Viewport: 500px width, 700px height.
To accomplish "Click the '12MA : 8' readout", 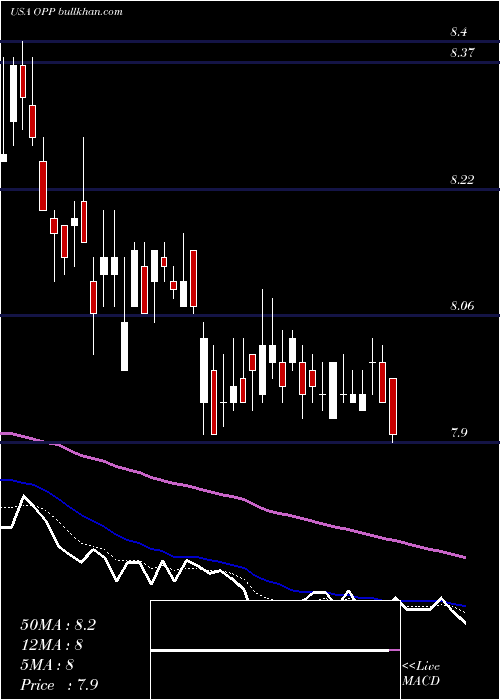I will pos(52,645).
